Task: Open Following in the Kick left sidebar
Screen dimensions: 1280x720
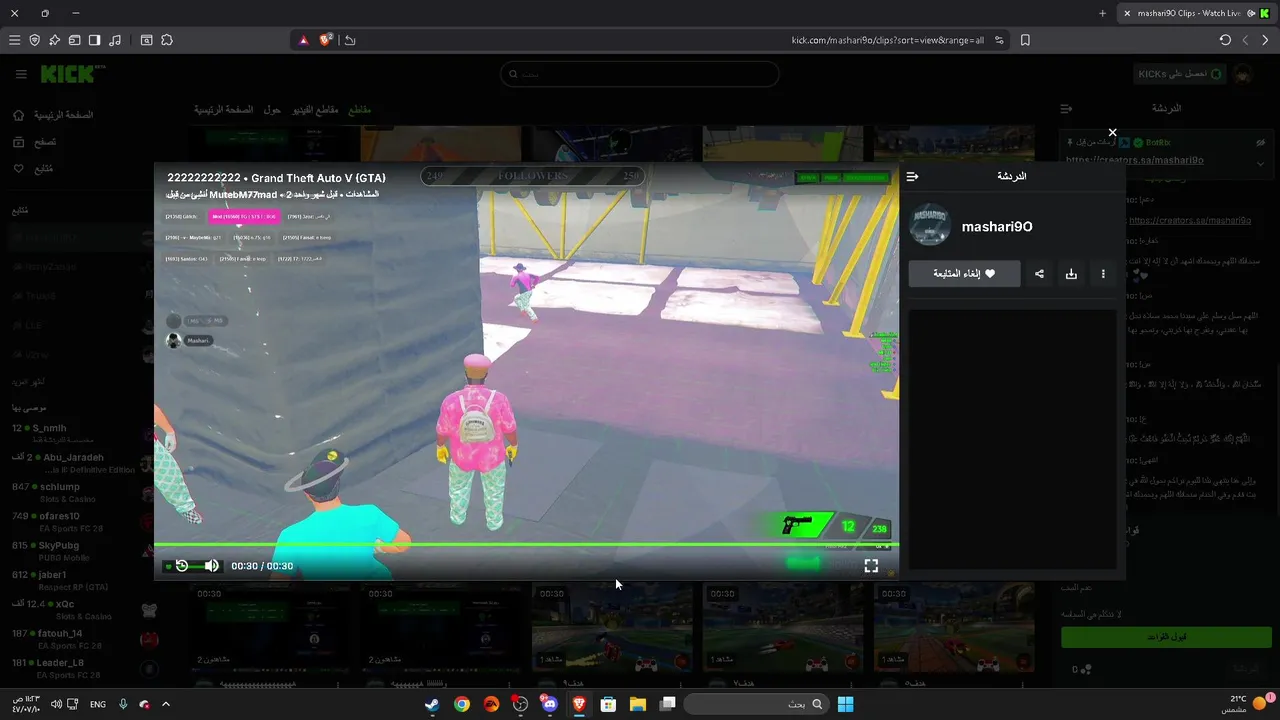Action: [x=34, y=169]
